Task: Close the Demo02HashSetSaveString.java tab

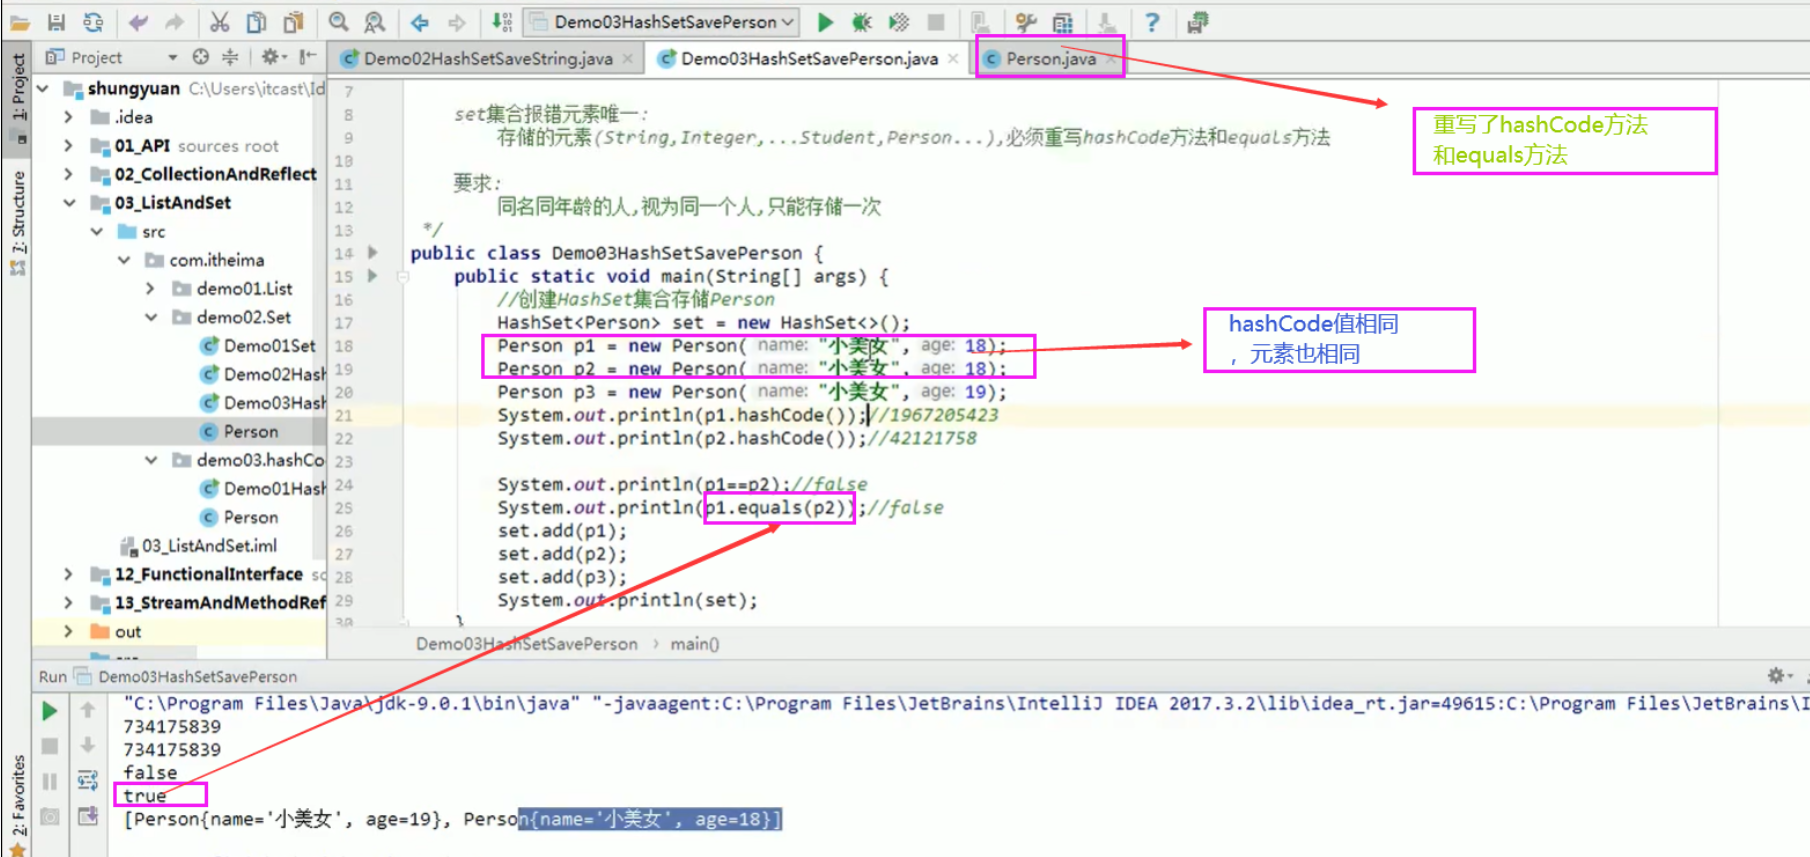Action: click(628, 59)
